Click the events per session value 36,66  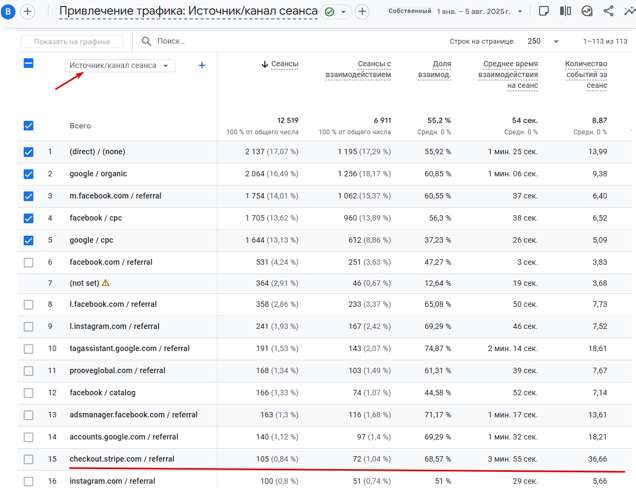(597, 459)
